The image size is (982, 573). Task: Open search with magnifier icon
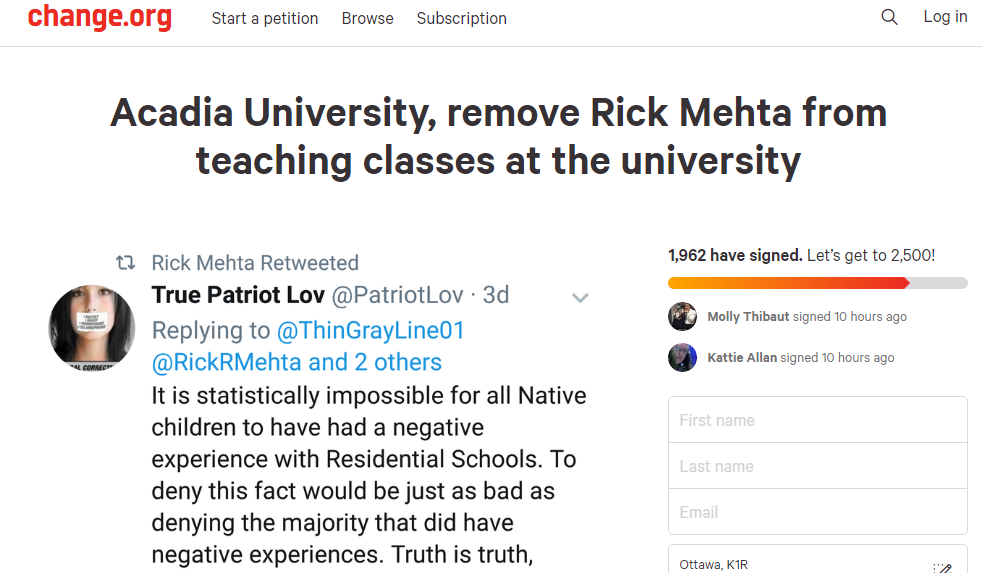(889, 17)
